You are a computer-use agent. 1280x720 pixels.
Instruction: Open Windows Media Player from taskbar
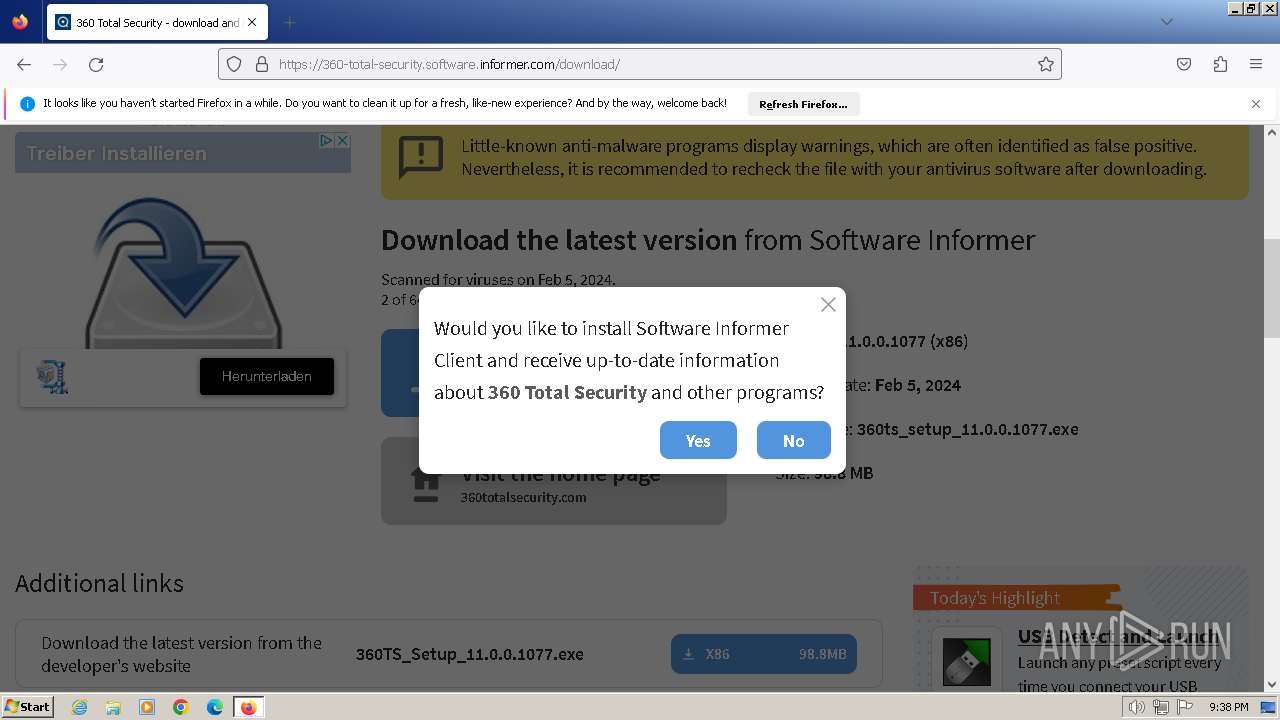point(147,707)
